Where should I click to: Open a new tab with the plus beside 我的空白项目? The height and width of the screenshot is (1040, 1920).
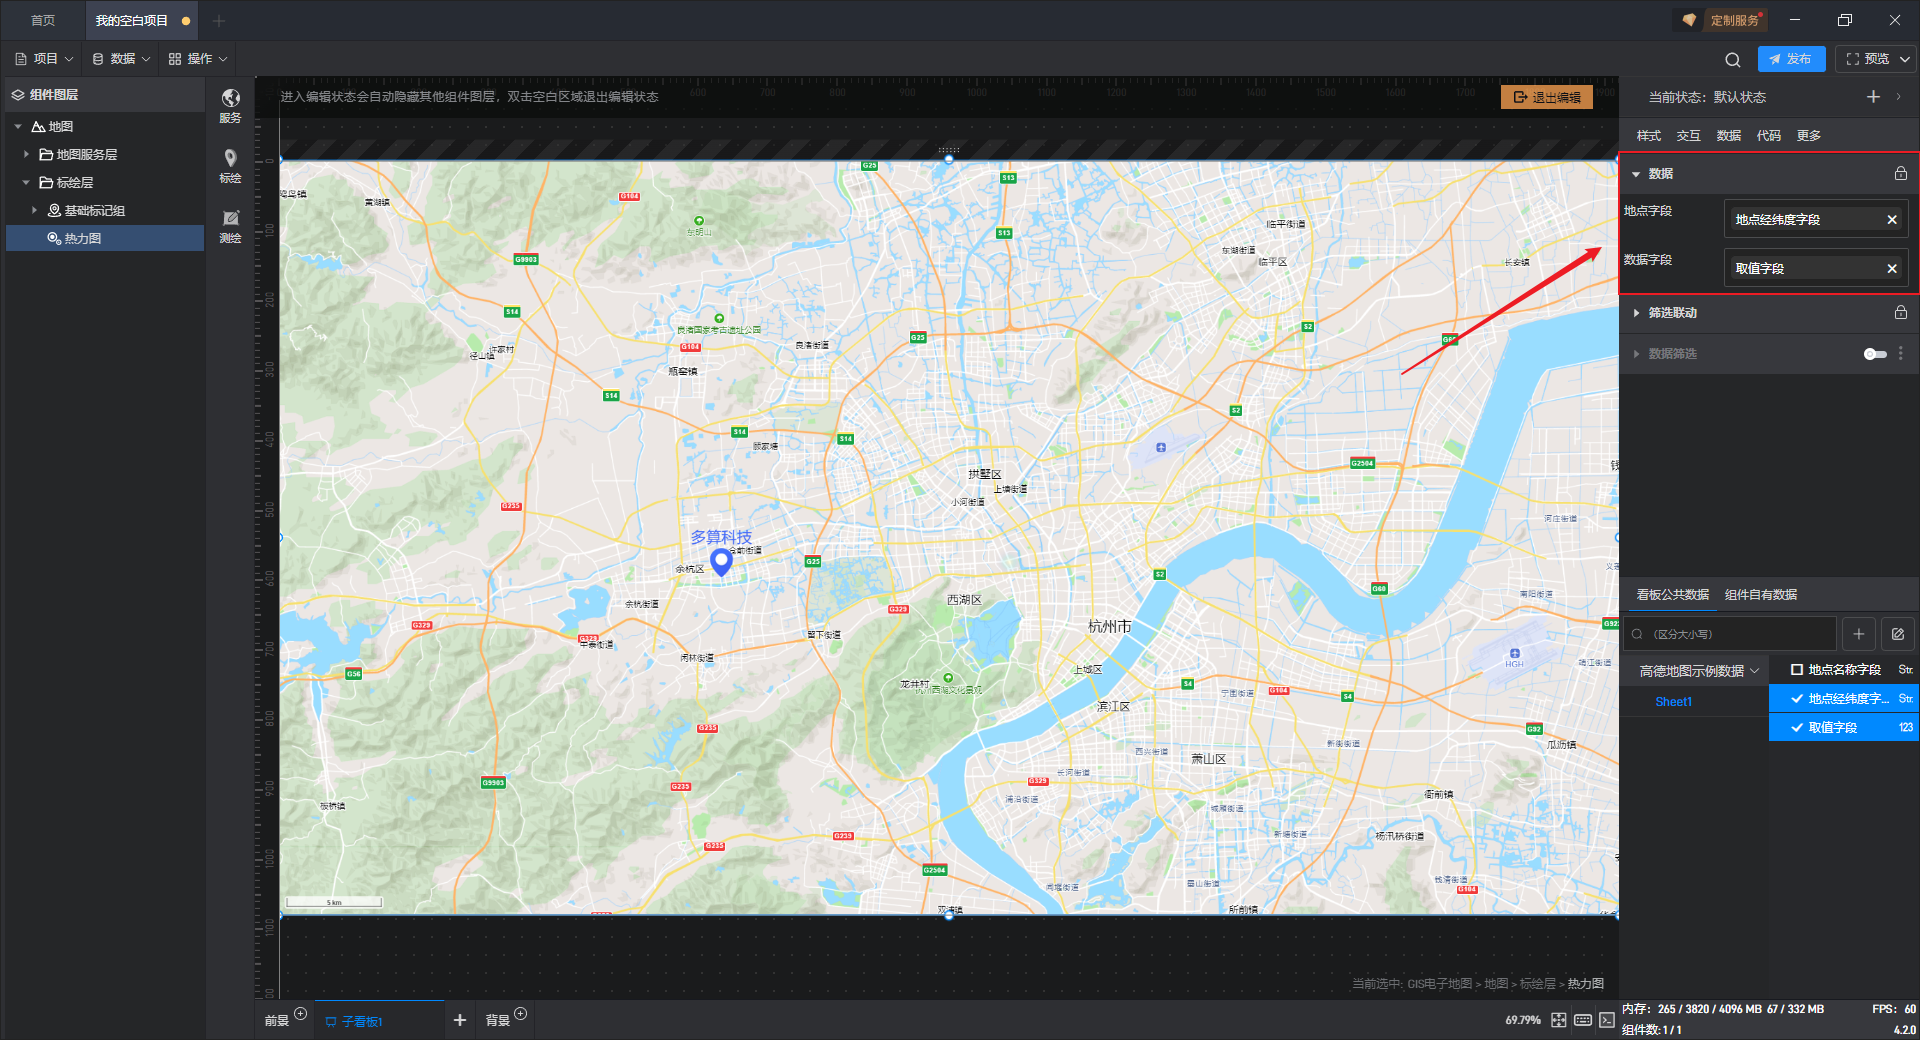[x=219, y=20]
